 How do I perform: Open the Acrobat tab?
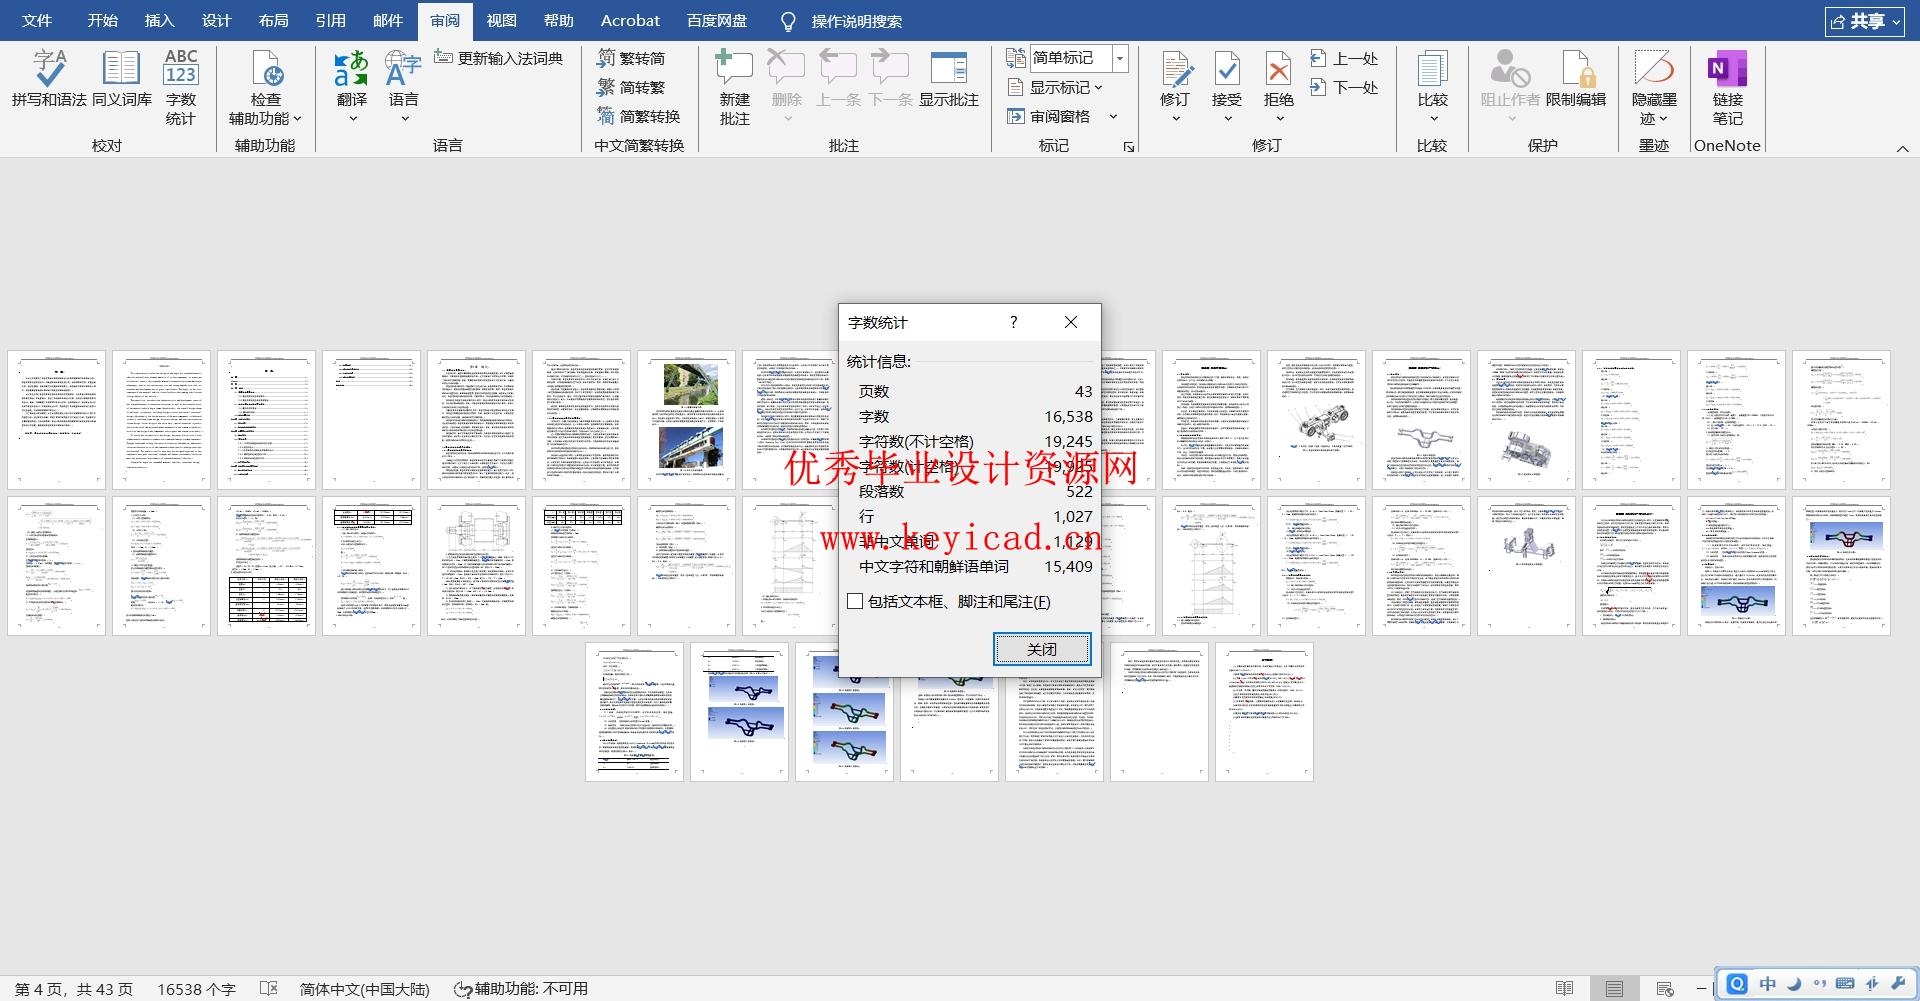(x=630, y=20)
